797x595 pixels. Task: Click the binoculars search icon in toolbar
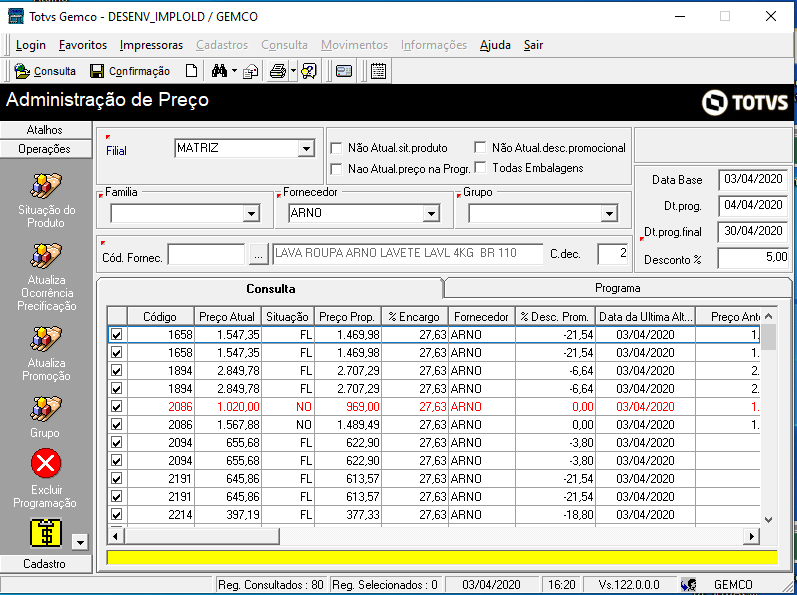220,71
